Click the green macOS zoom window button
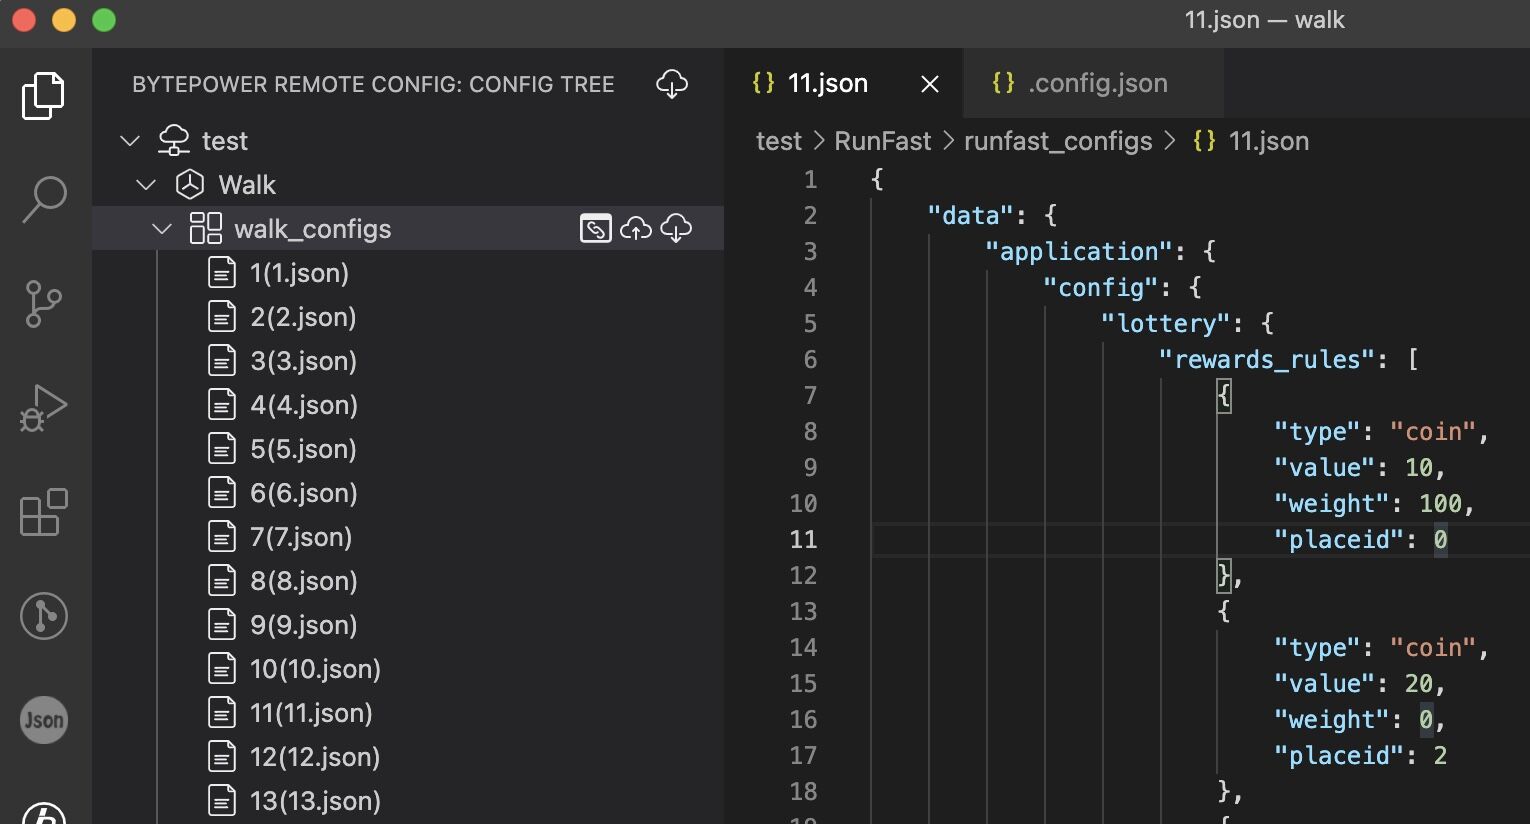 pyautogui.click(x=104, y=20)
